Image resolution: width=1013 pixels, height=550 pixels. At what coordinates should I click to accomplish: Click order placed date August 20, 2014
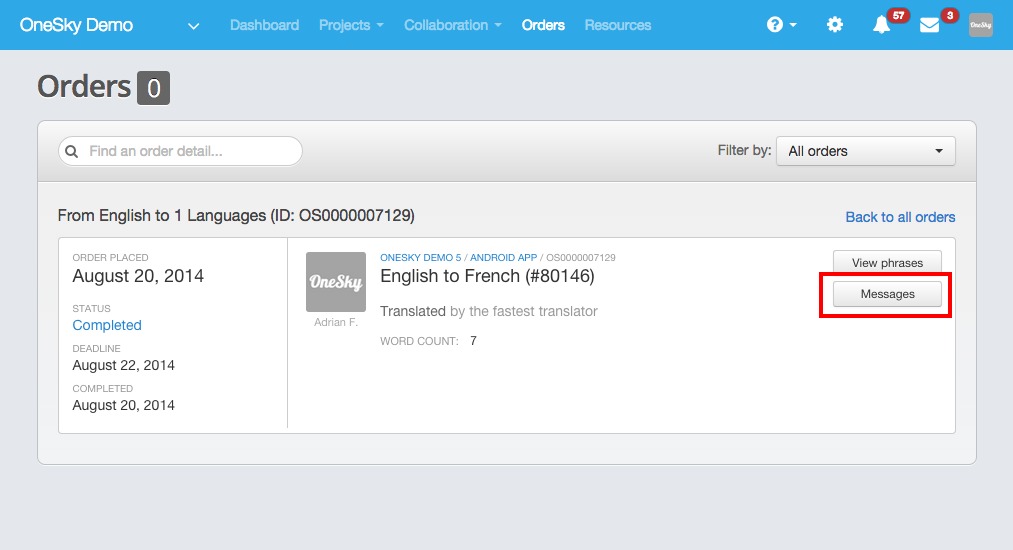pyautogui.click(x=138, y=276)
